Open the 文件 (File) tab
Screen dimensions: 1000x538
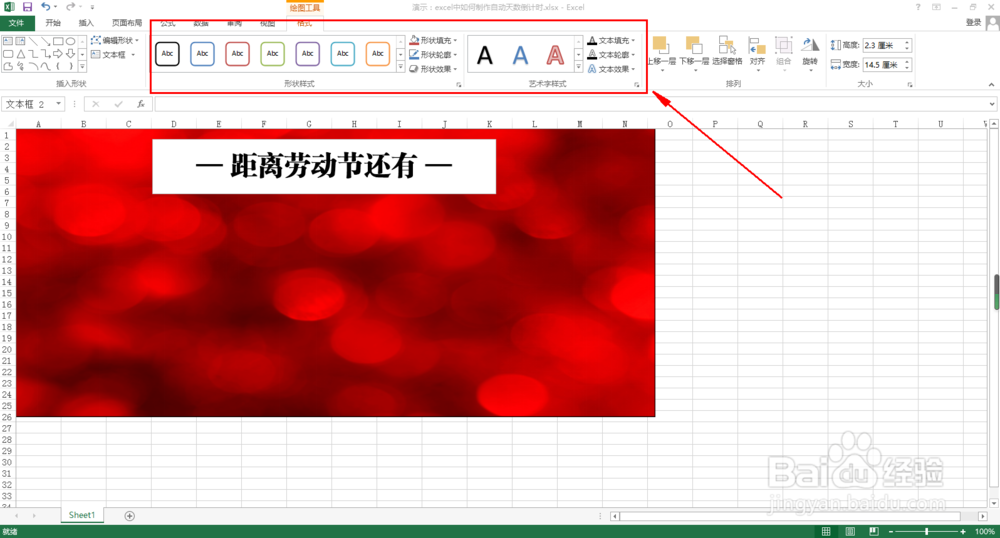[x=17, y=23]
